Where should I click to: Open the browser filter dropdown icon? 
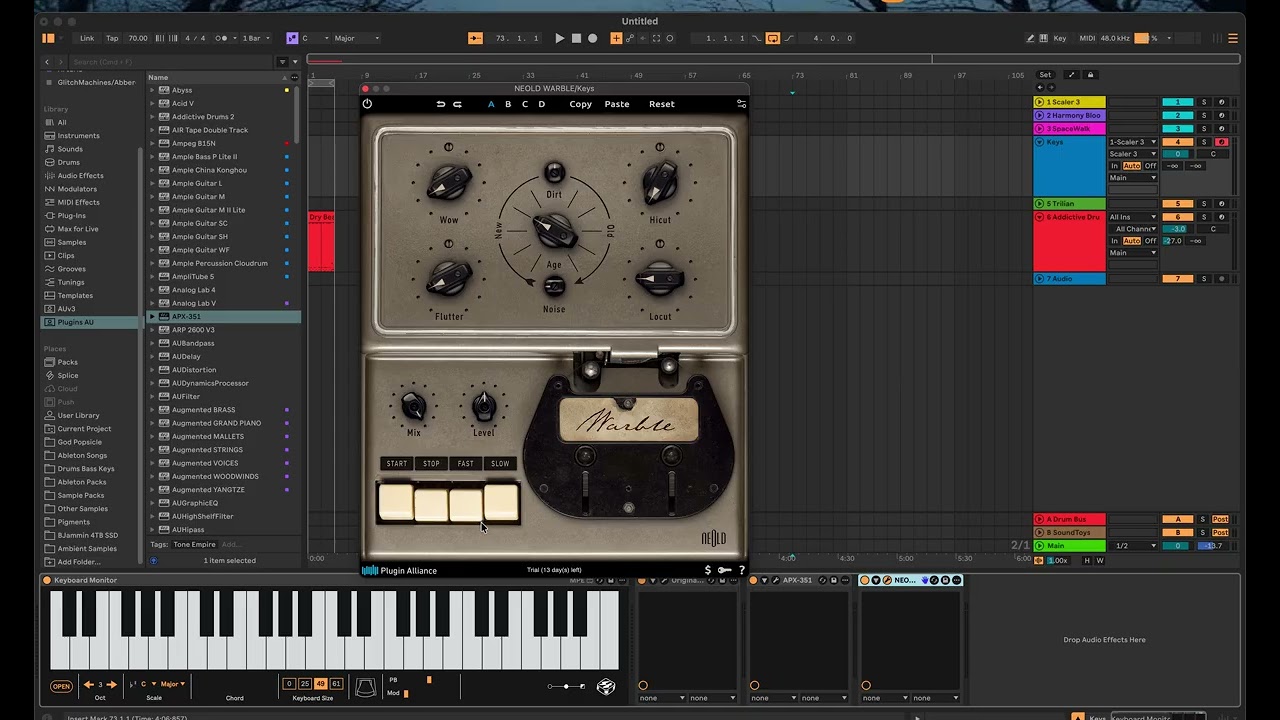pos(283,62)
